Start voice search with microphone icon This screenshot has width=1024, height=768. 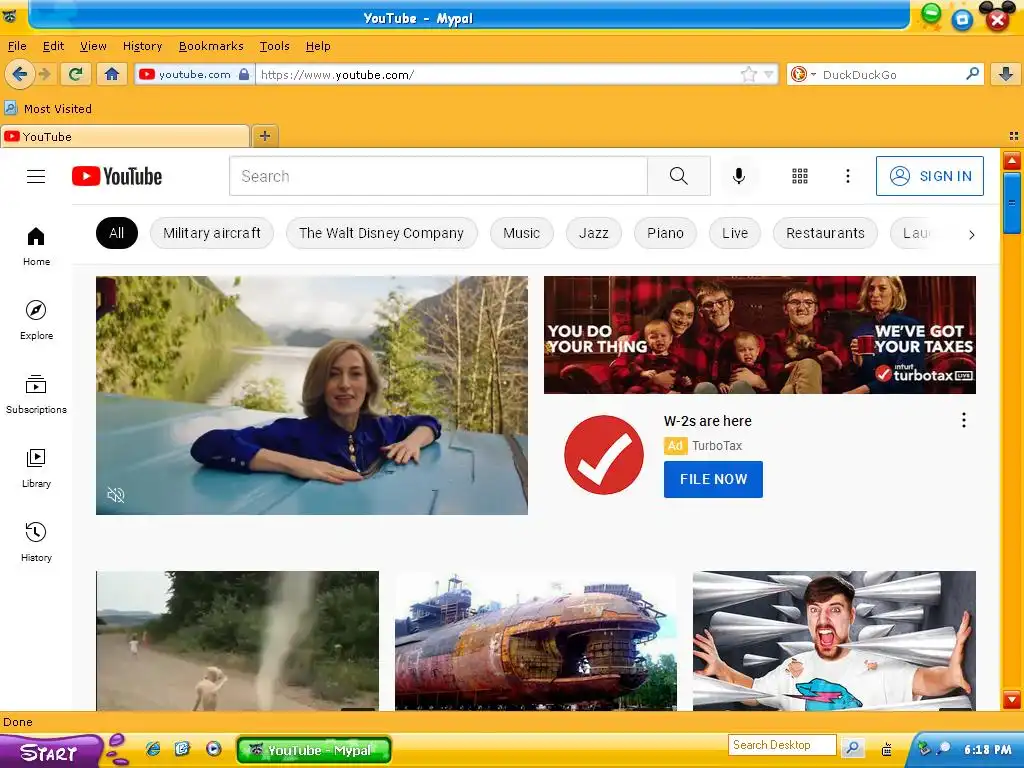(x=739, y=176)
